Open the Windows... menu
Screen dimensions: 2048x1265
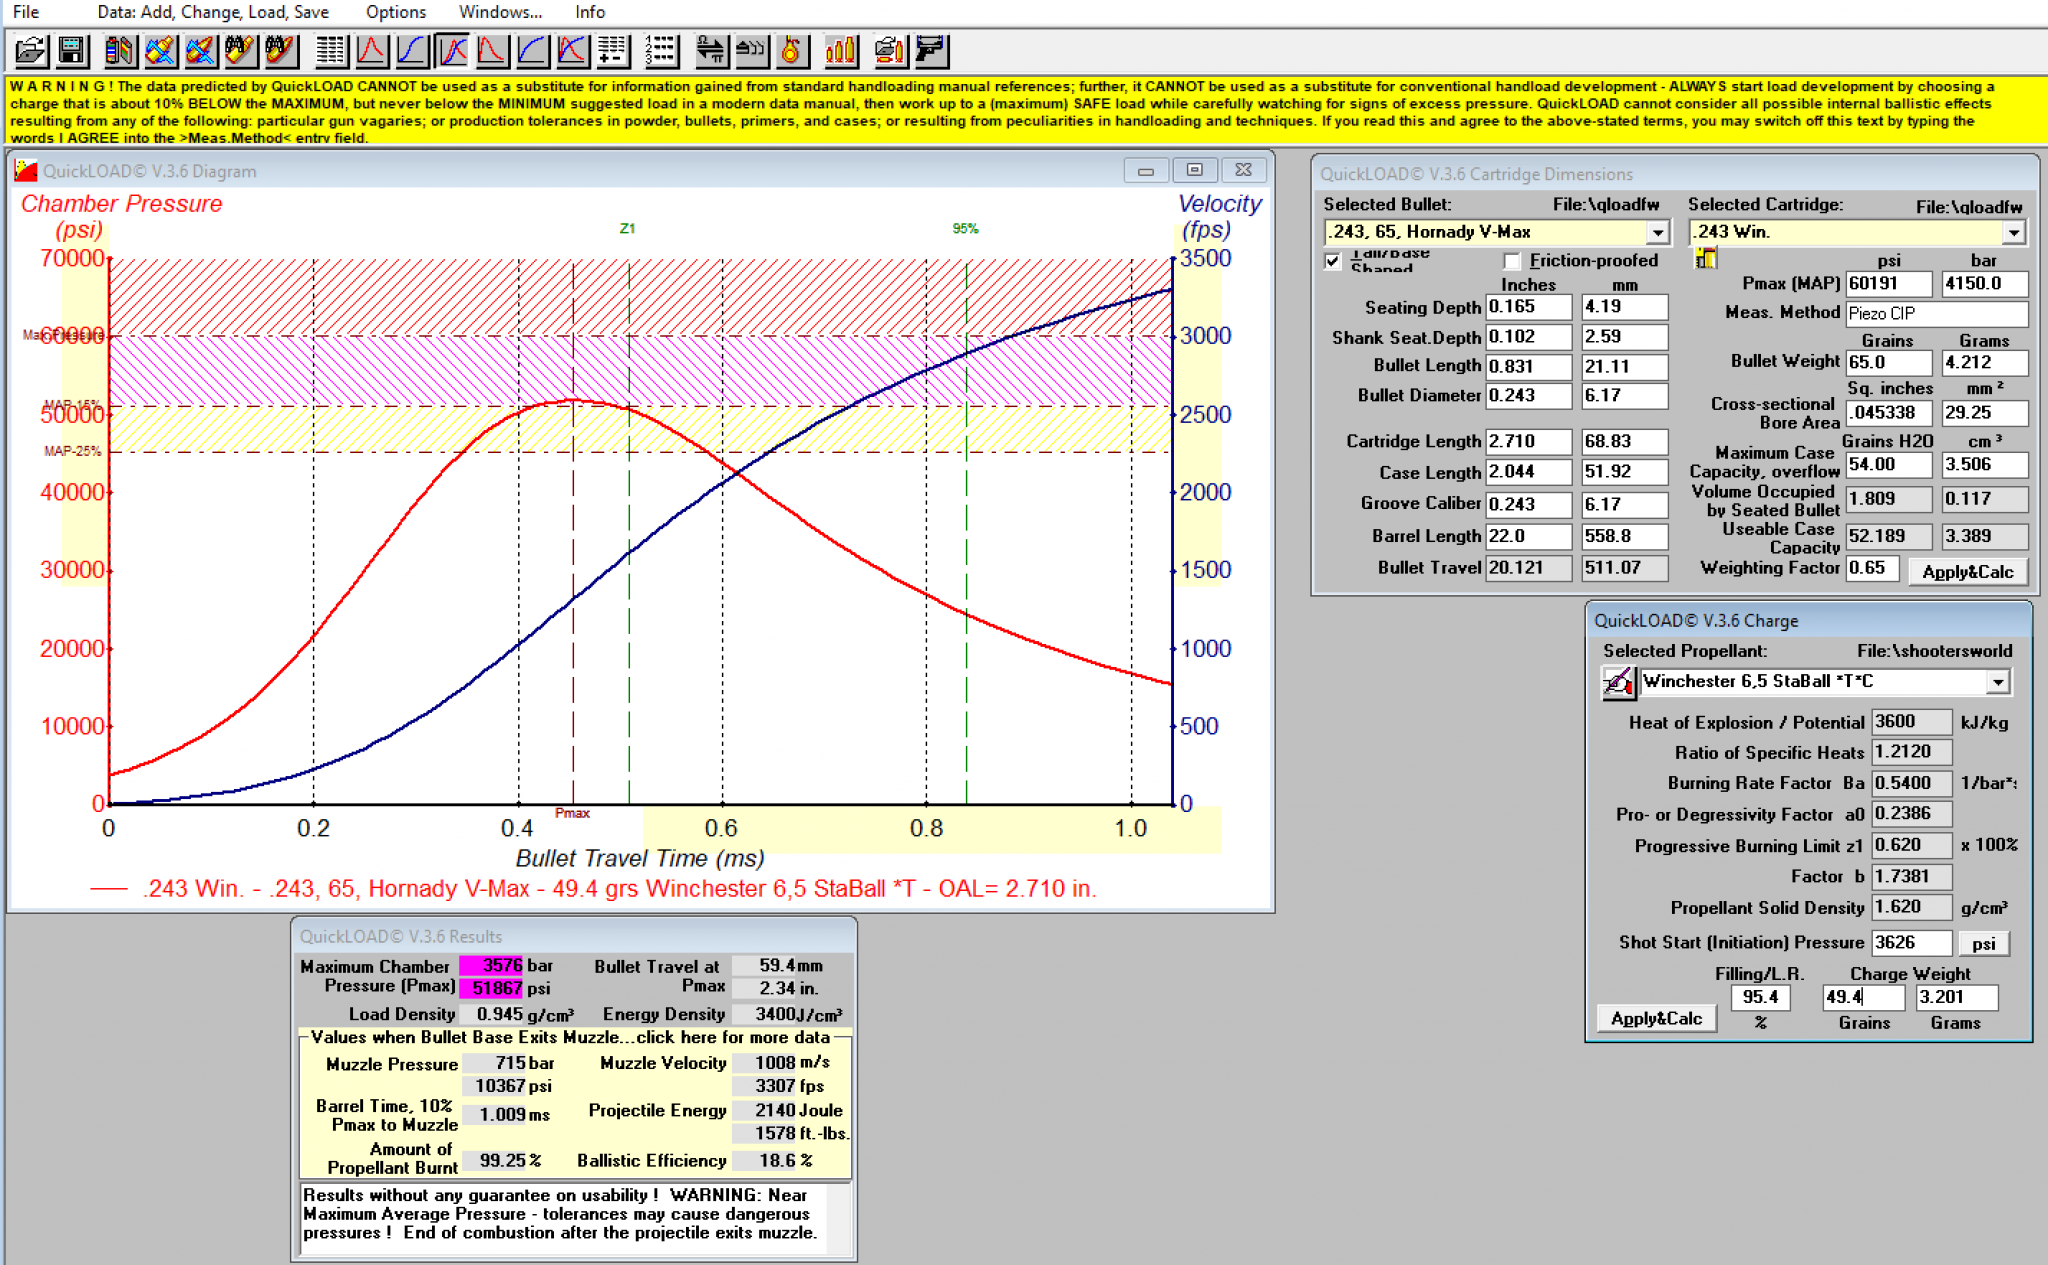click(x=500, y=12)
